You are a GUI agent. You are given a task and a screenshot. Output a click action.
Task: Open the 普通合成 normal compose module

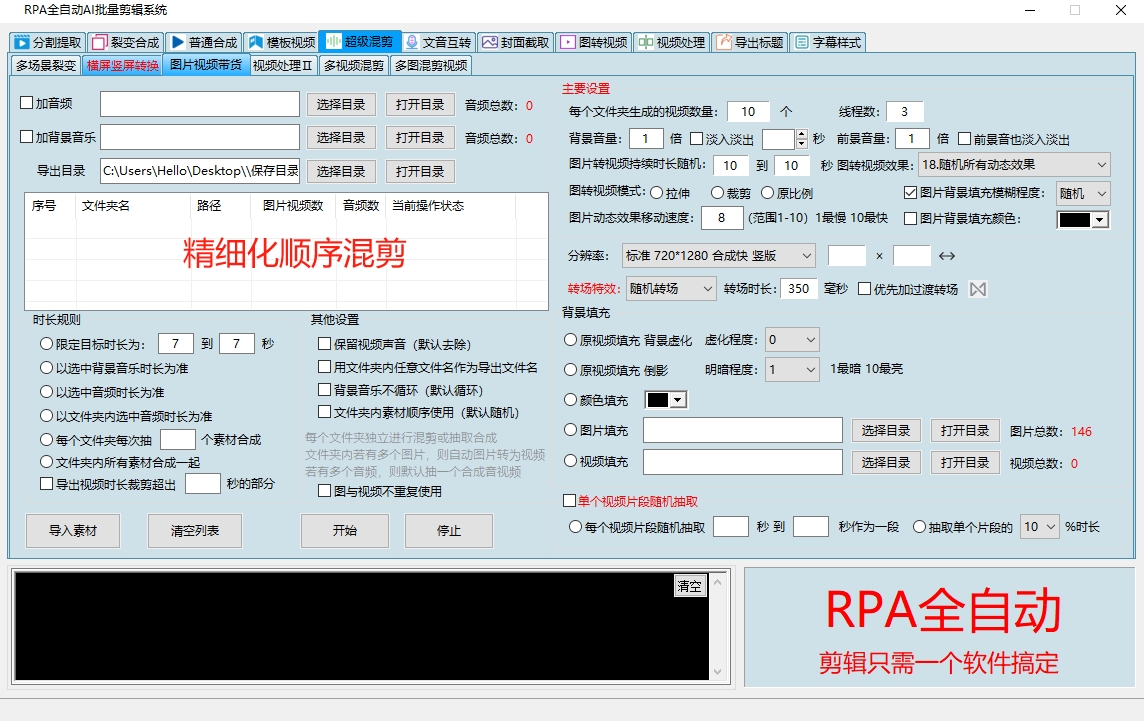204,42
